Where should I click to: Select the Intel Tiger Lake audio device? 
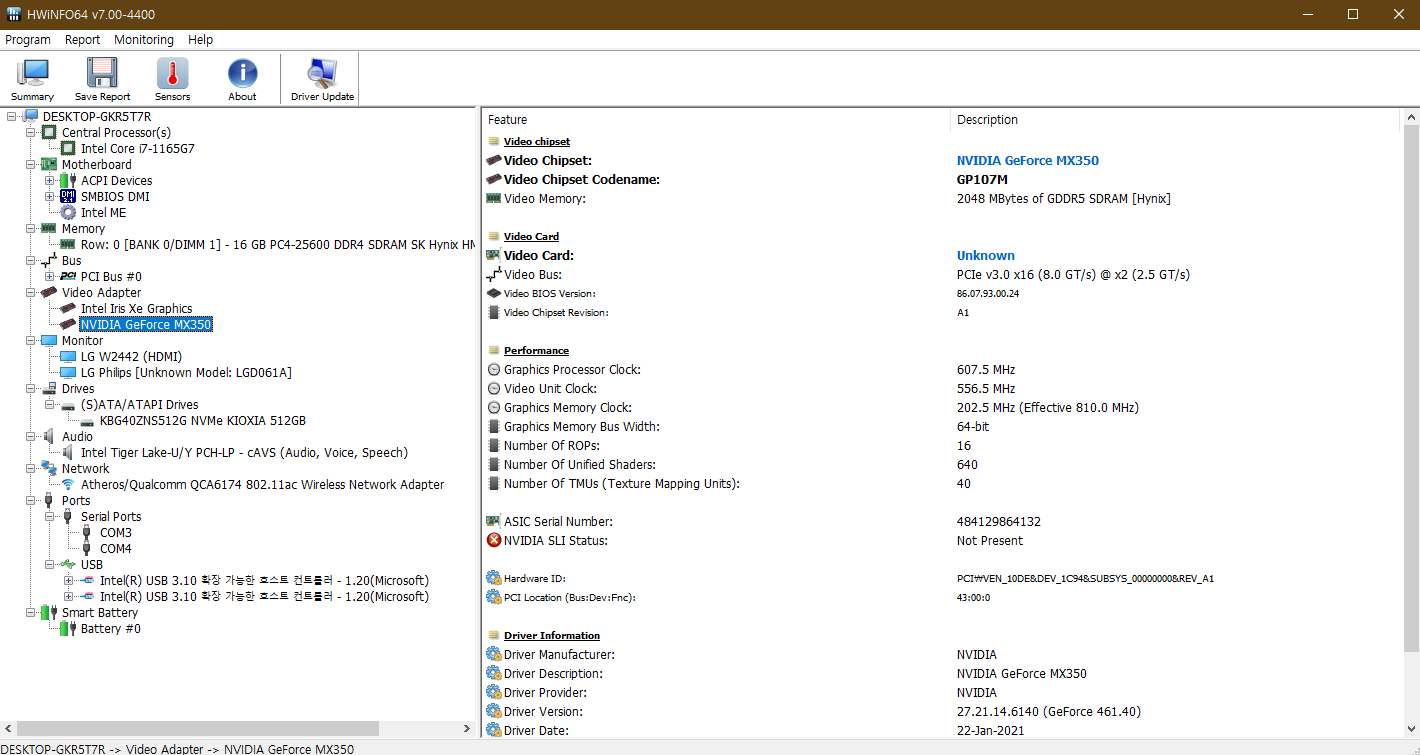point(245,452)
